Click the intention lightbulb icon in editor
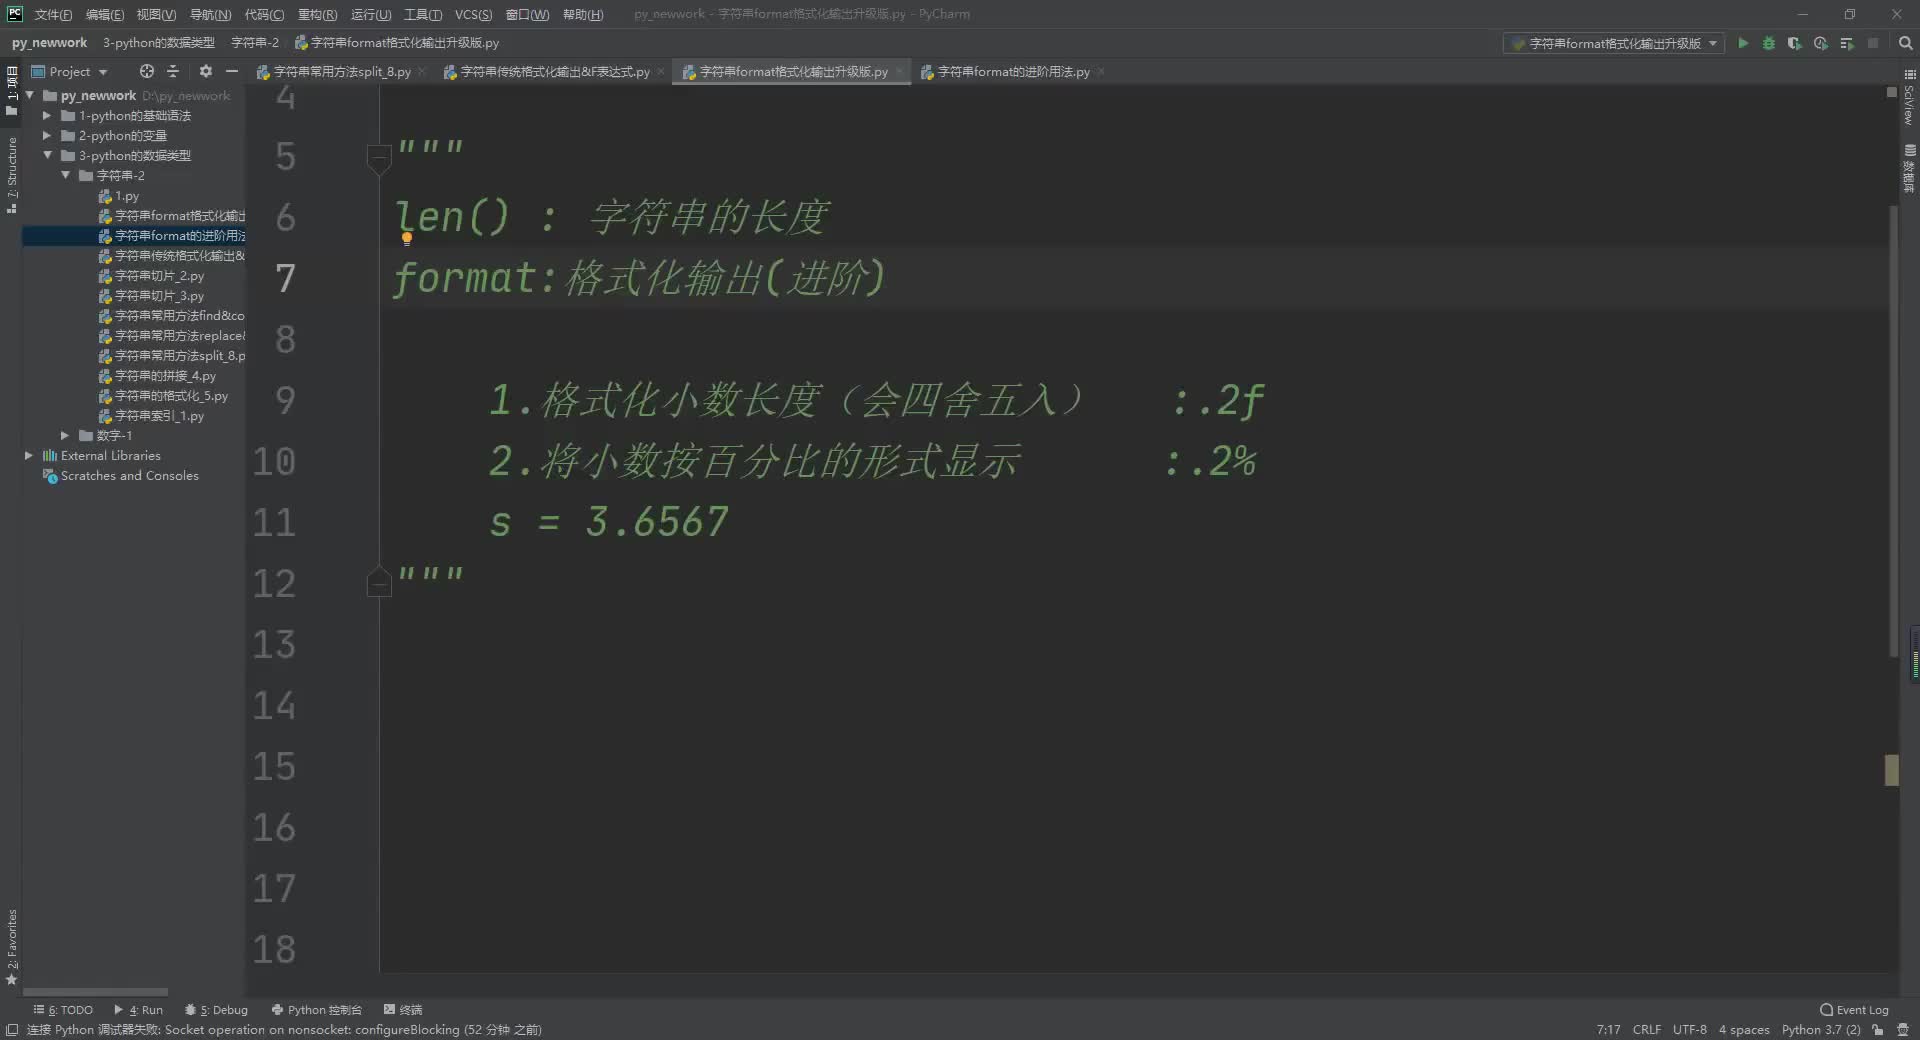Viewport: 1920px width, 1040px height. tap(407, 238)
